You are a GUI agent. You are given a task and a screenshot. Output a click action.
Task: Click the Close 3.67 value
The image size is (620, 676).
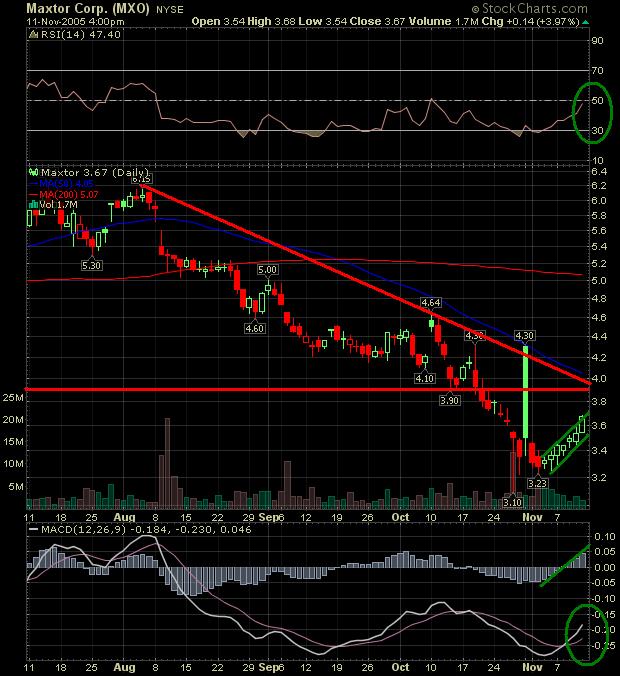(x=378, y=21)
